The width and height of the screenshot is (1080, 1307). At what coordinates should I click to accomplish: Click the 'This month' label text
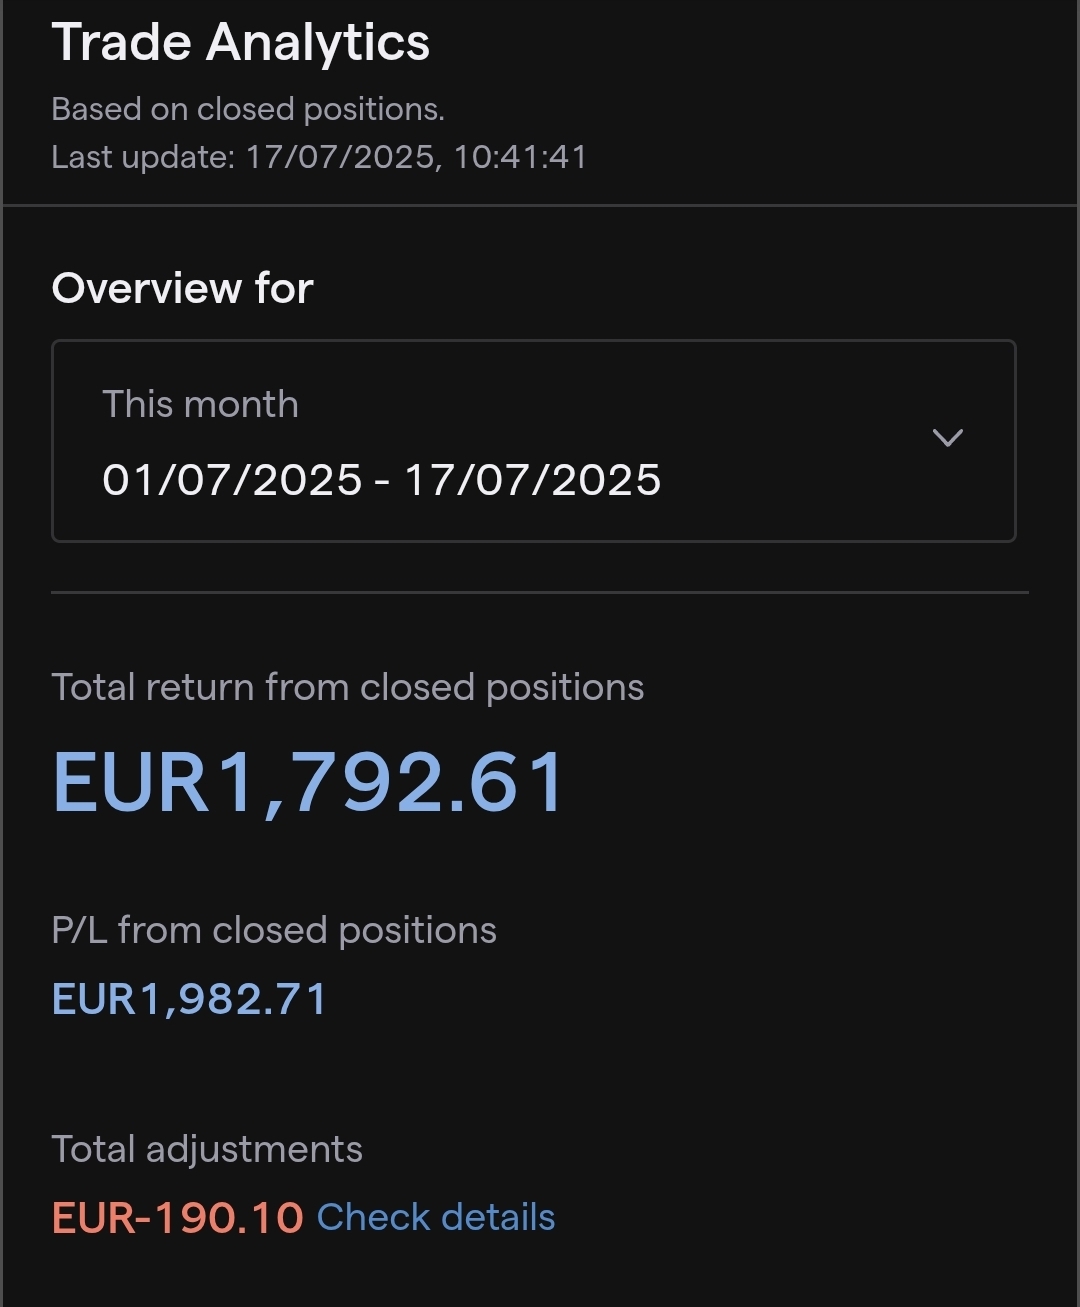point(200,404)
